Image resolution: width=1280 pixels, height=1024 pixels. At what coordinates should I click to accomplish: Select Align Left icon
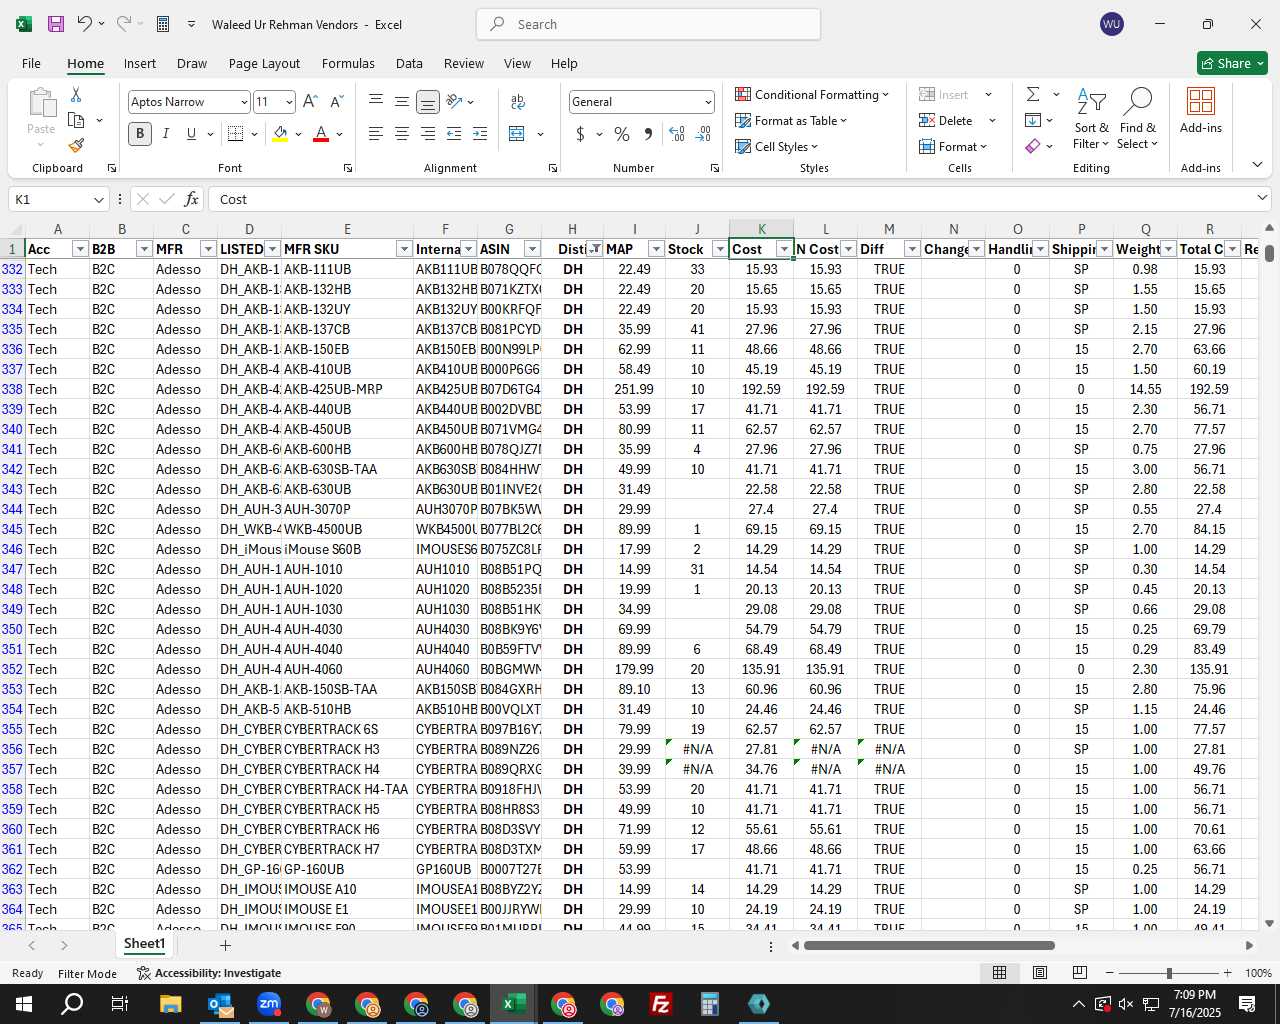point(376,134)
